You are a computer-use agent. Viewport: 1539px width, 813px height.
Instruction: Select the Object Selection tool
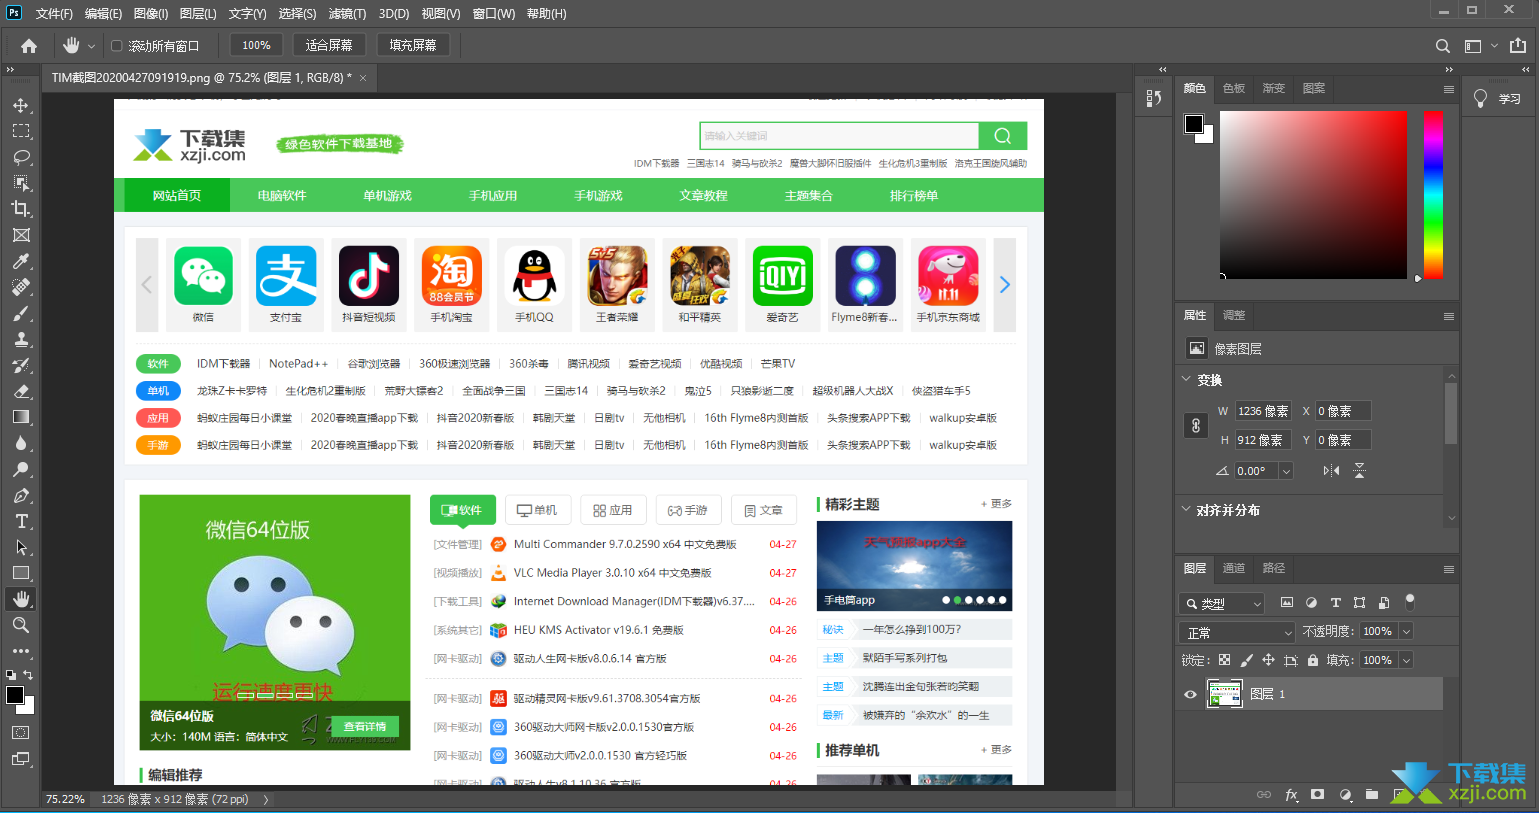[x=21, y=183]
